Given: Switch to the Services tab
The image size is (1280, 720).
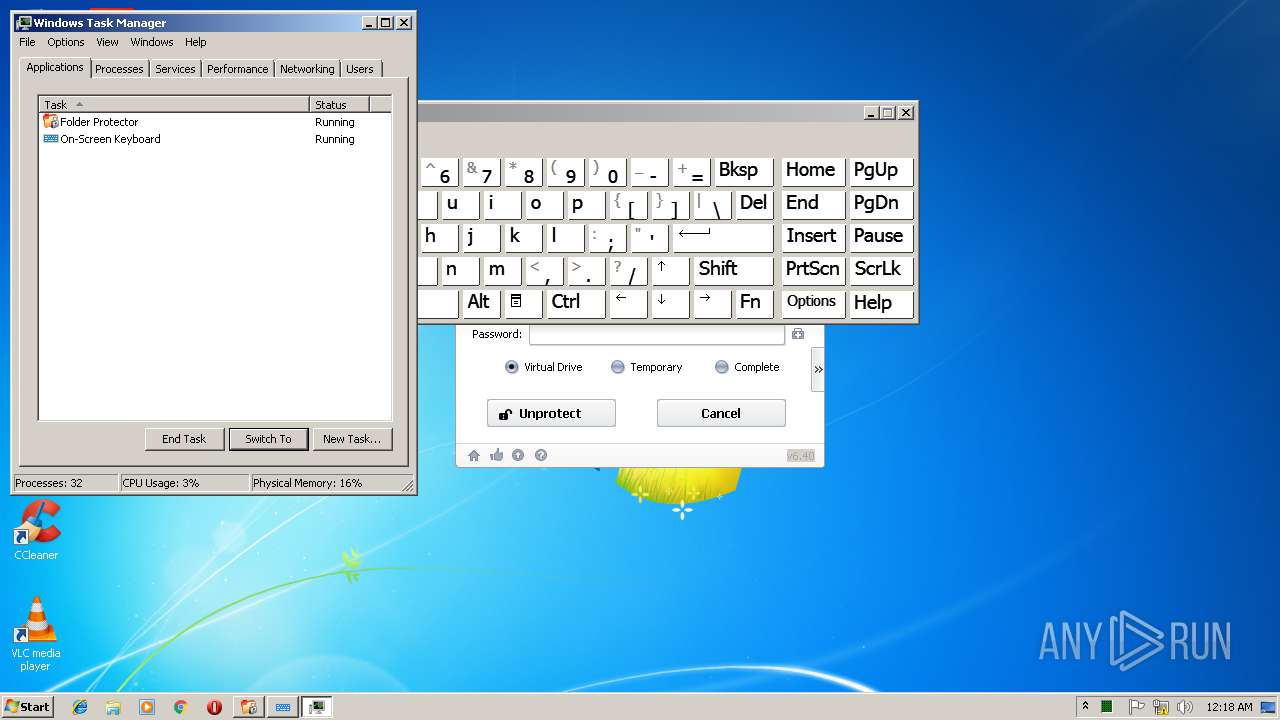Looking at the screenshot, I should tap(175, 69).
